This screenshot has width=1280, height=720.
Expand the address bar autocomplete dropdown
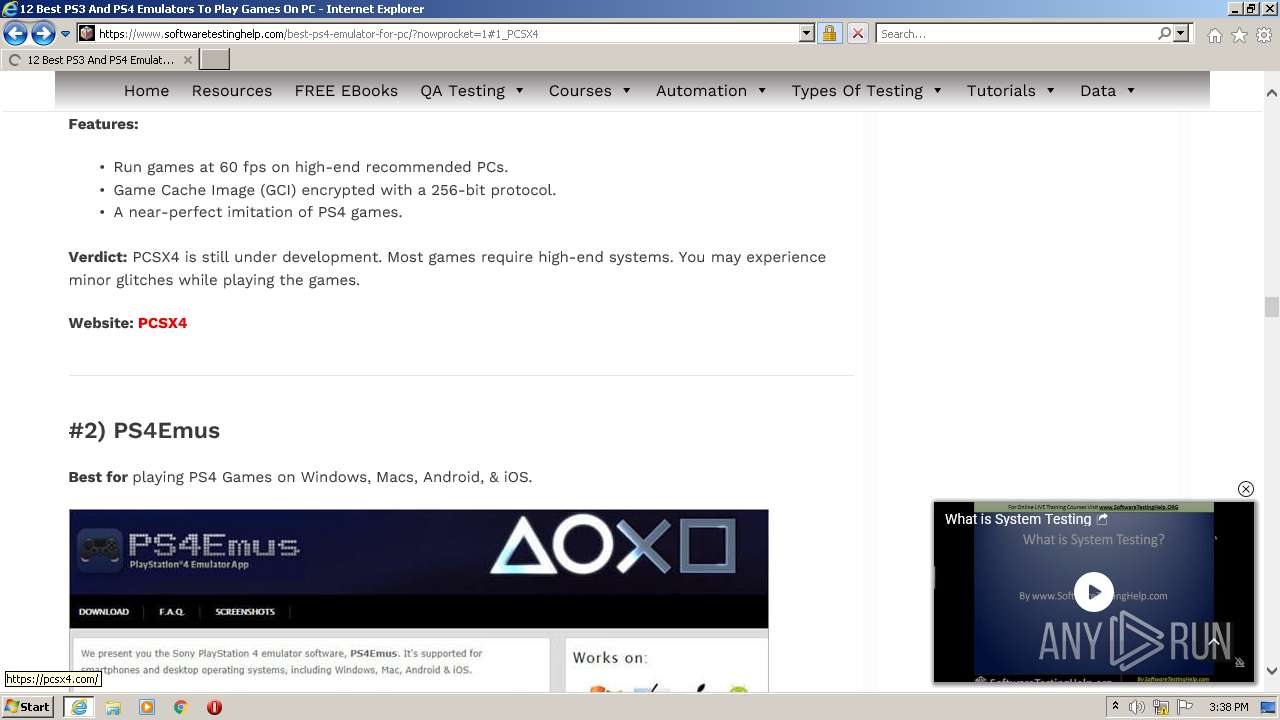[807, 33]
